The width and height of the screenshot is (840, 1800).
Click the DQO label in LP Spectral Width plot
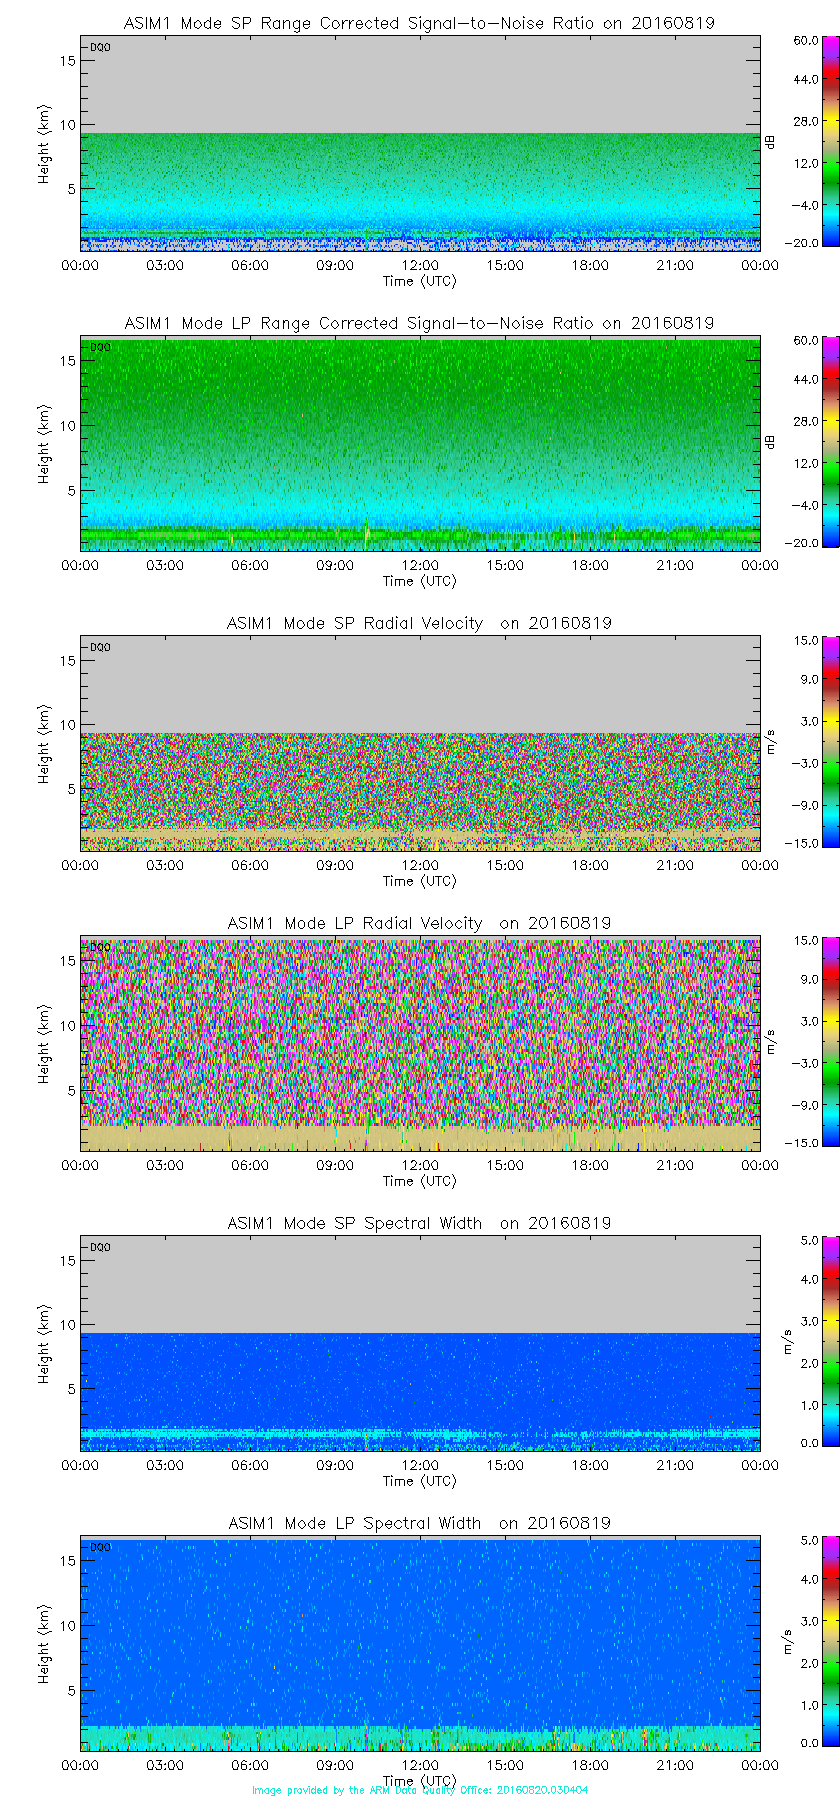[x=100, y=1547]
